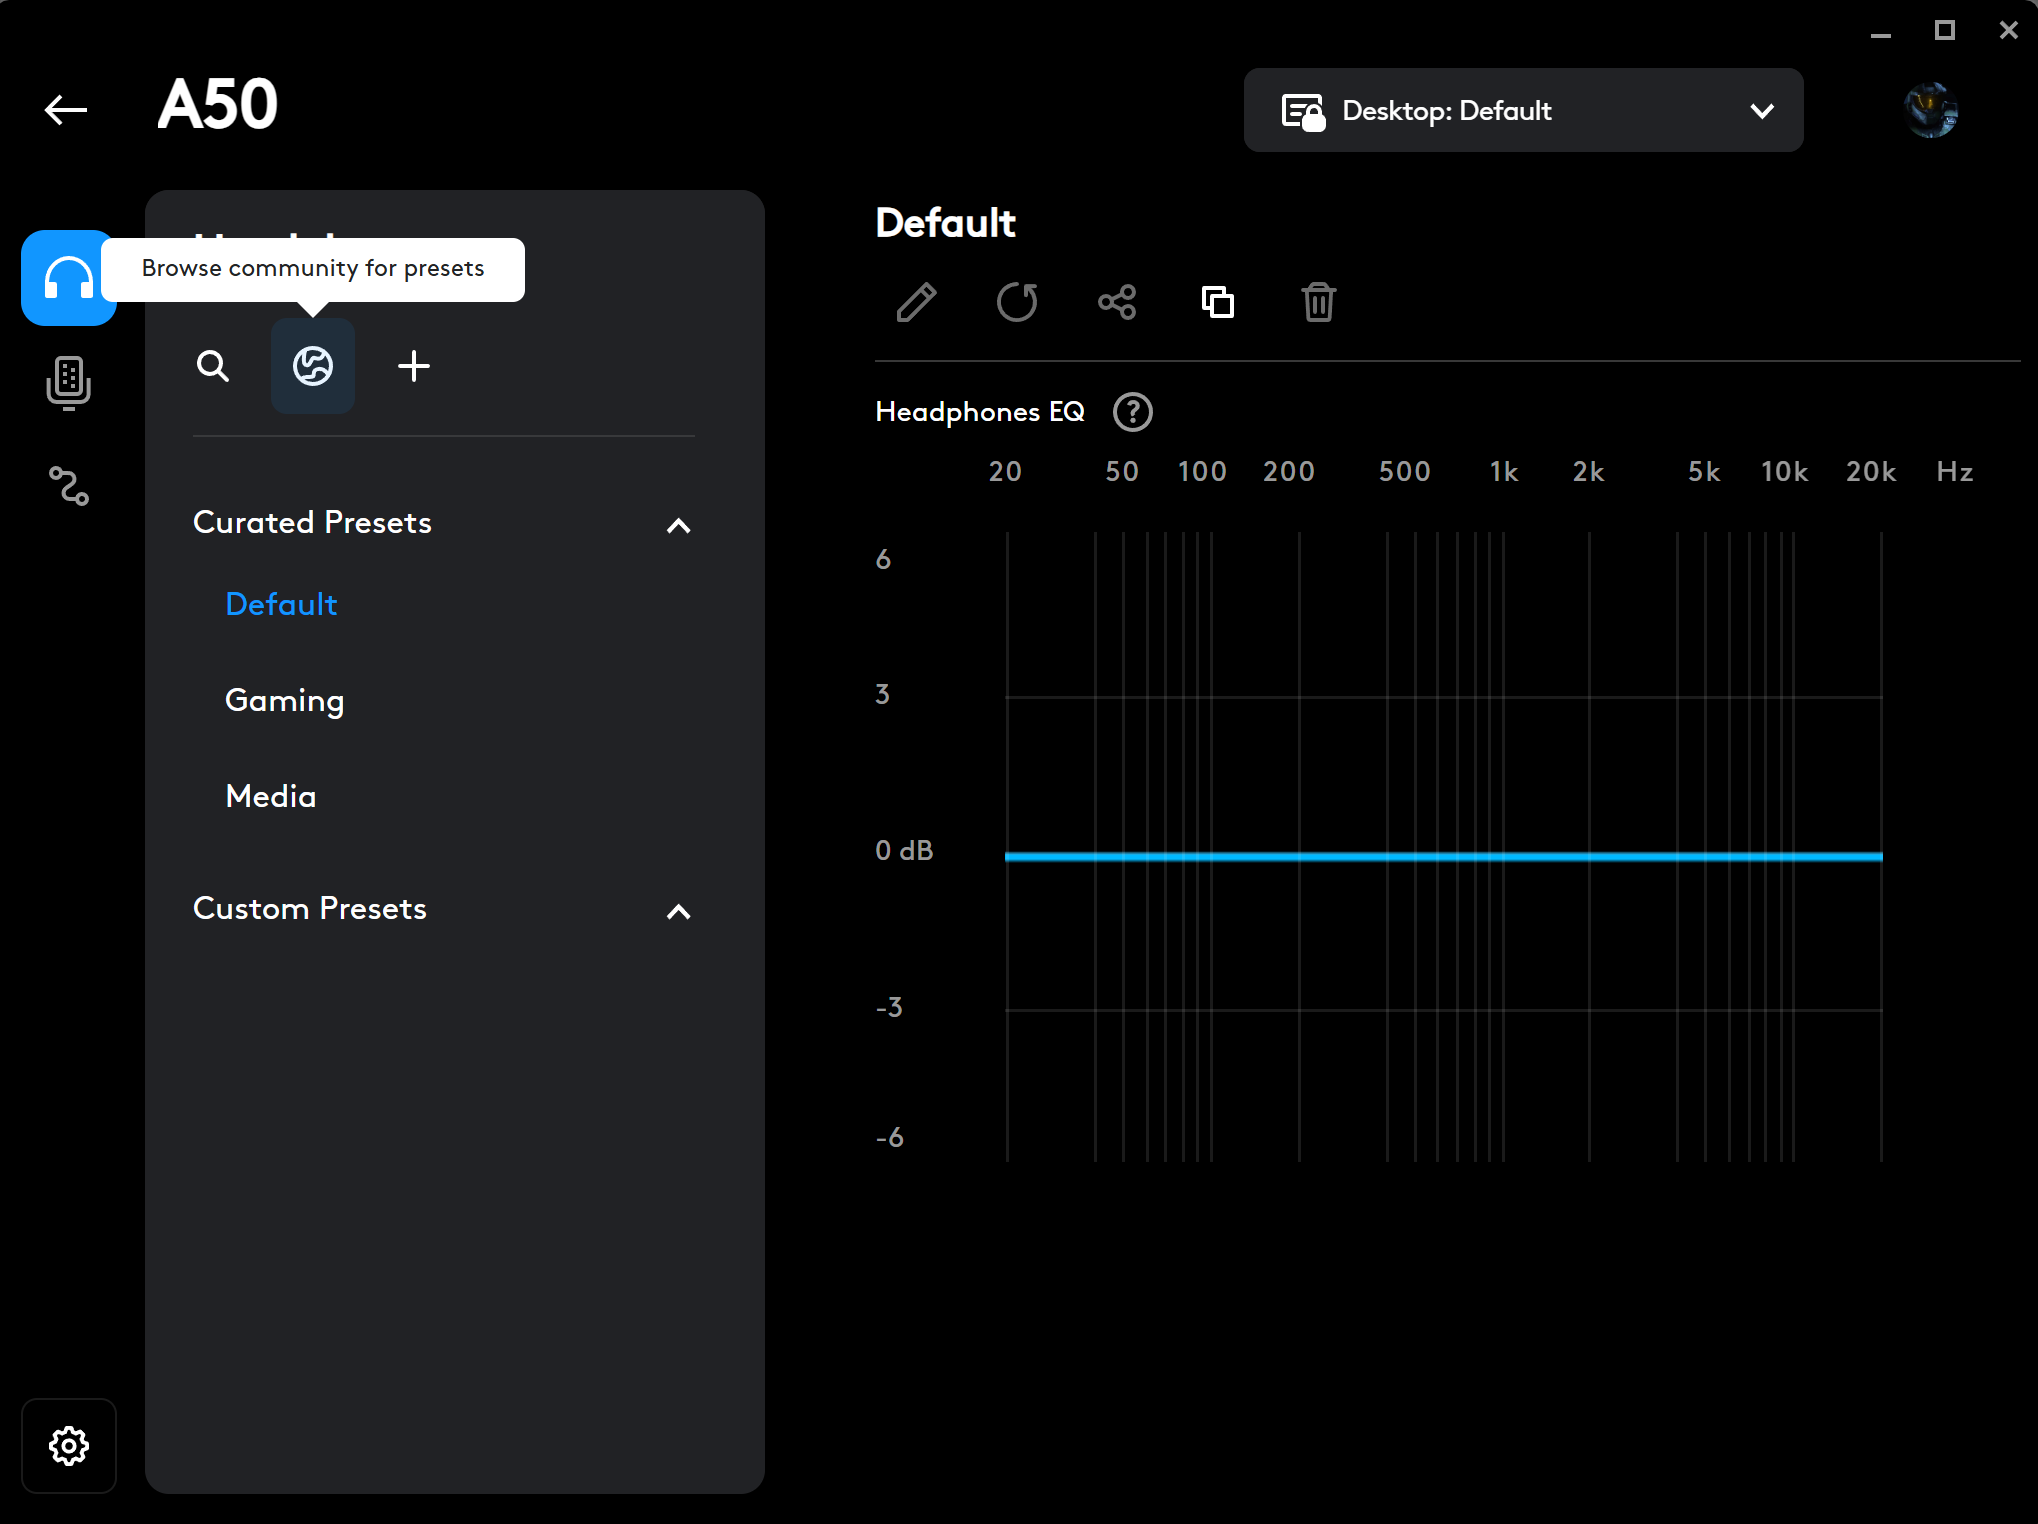Open the user profile avatar
The height and width of the screenshot is (1524, 2038).
pyautogui.click(x=1931, y=110)
